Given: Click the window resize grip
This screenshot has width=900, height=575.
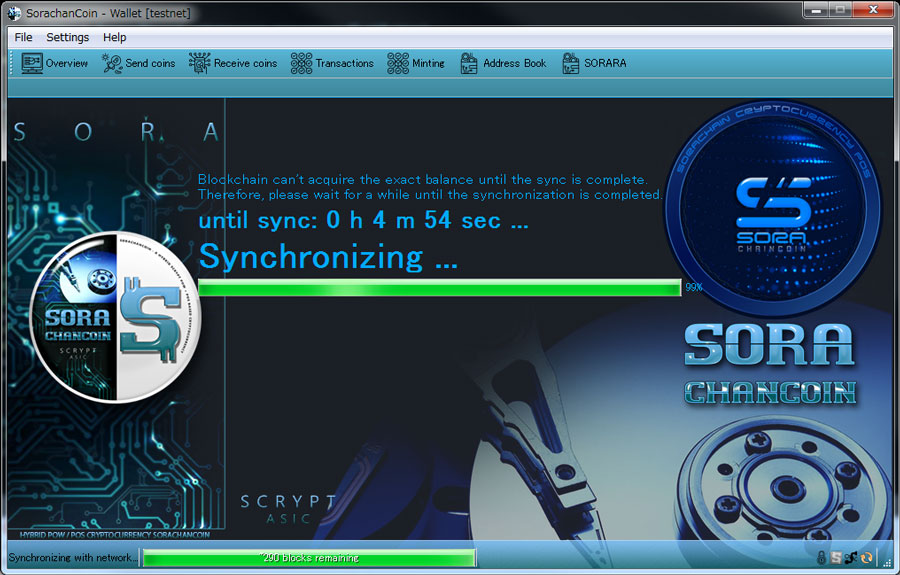Looking at the screenshot, I should [887, 562].
